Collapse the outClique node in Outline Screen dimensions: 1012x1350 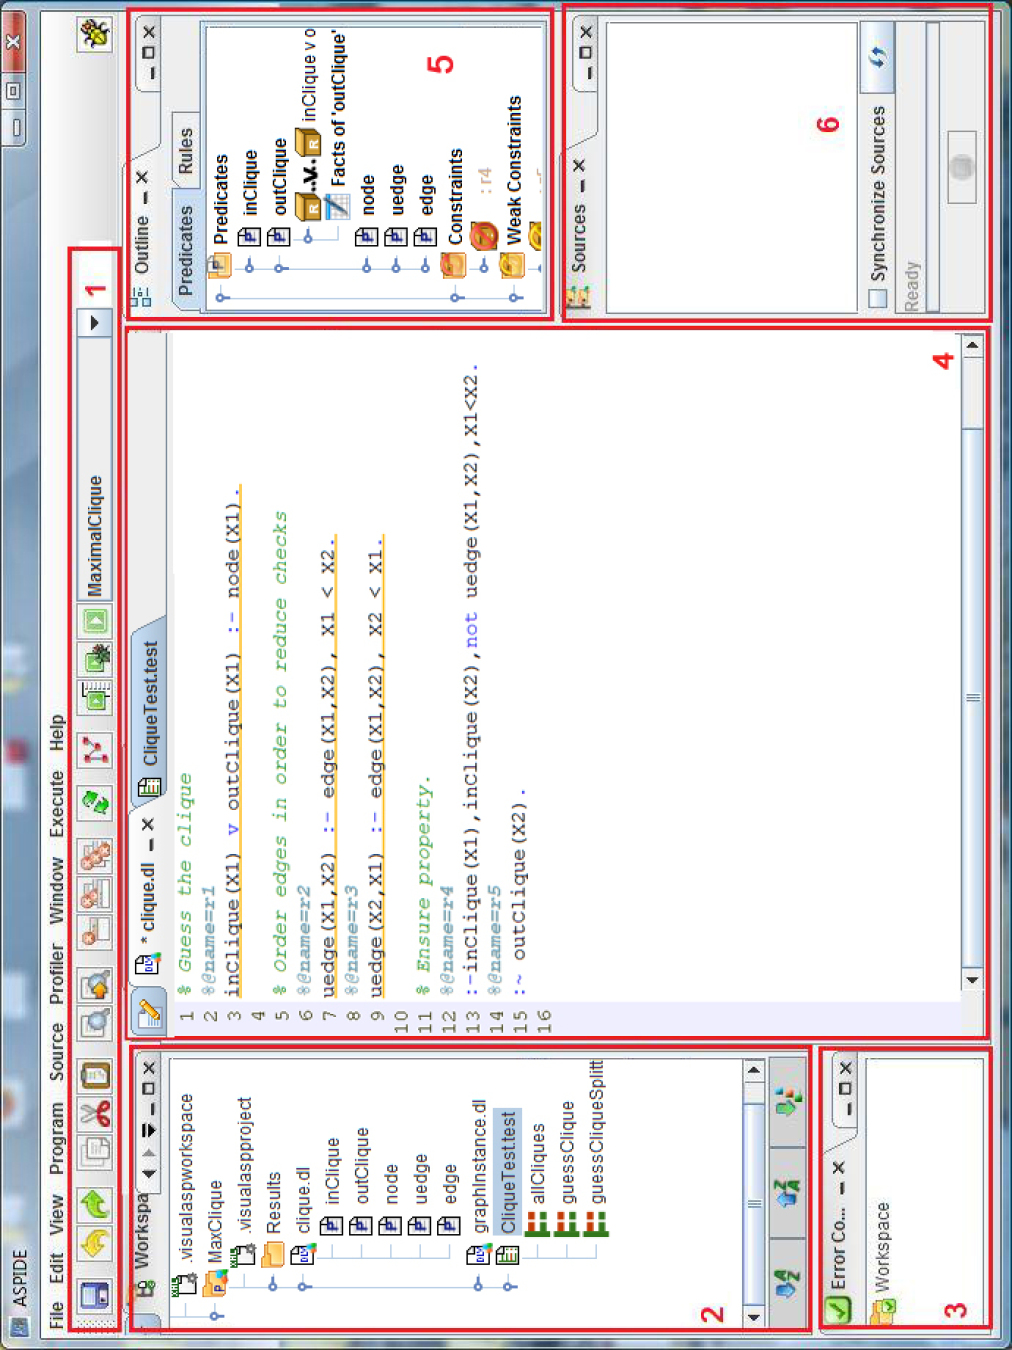point(280,267)
